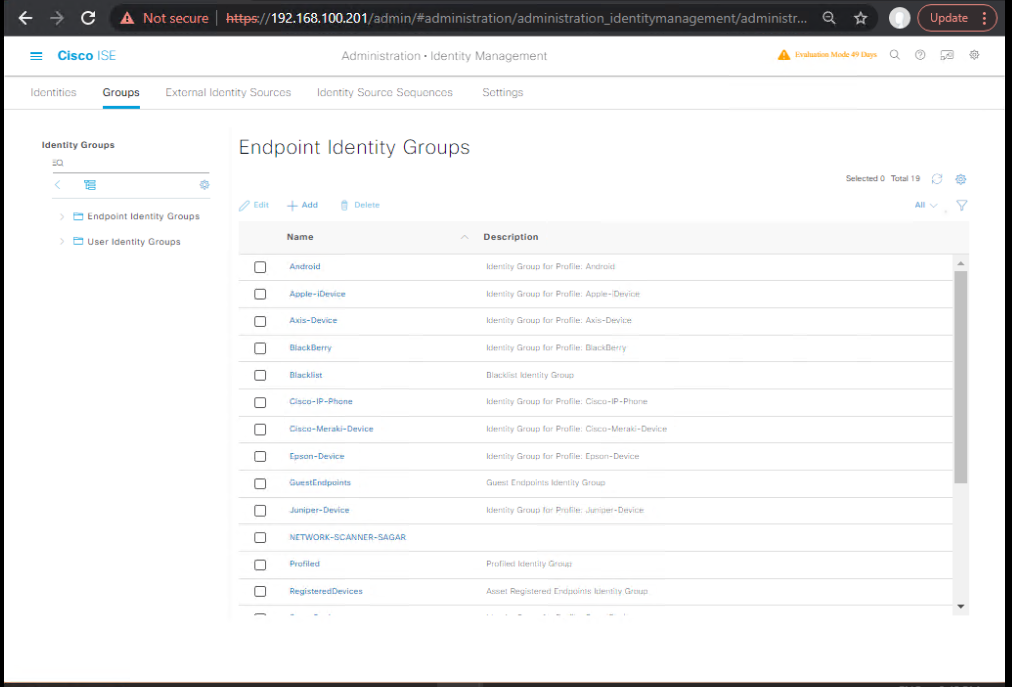Open table settings gear near Total 19
Viewport: 1012px width, 687px height.
point(961,179)
